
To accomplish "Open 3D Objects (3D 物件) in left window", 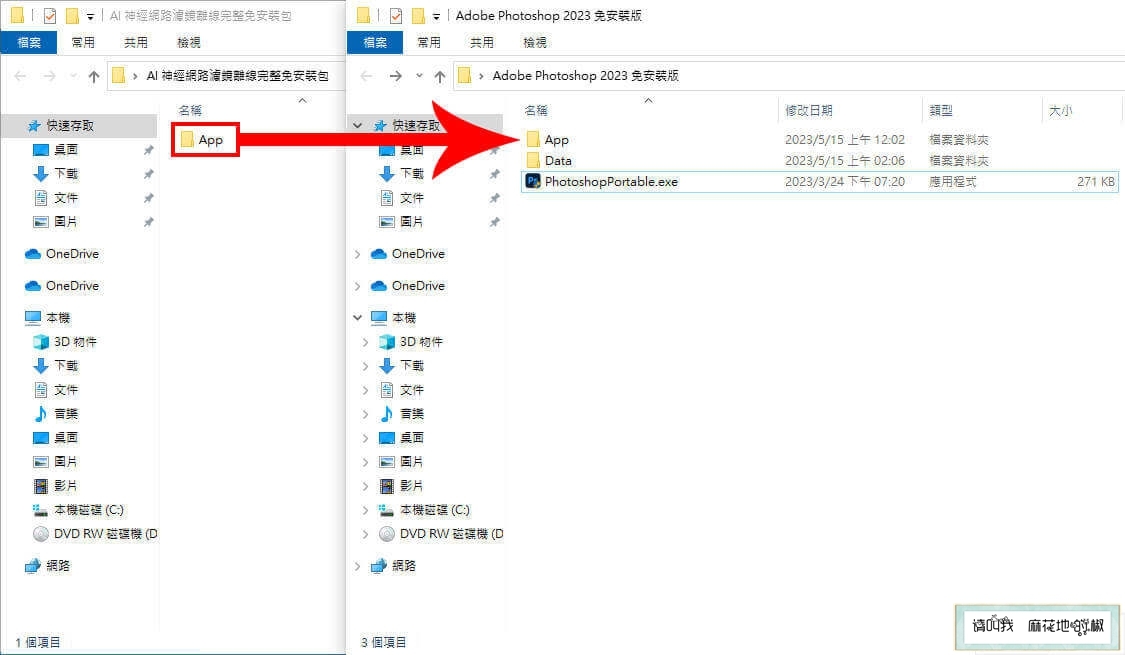I will point(65,342).
